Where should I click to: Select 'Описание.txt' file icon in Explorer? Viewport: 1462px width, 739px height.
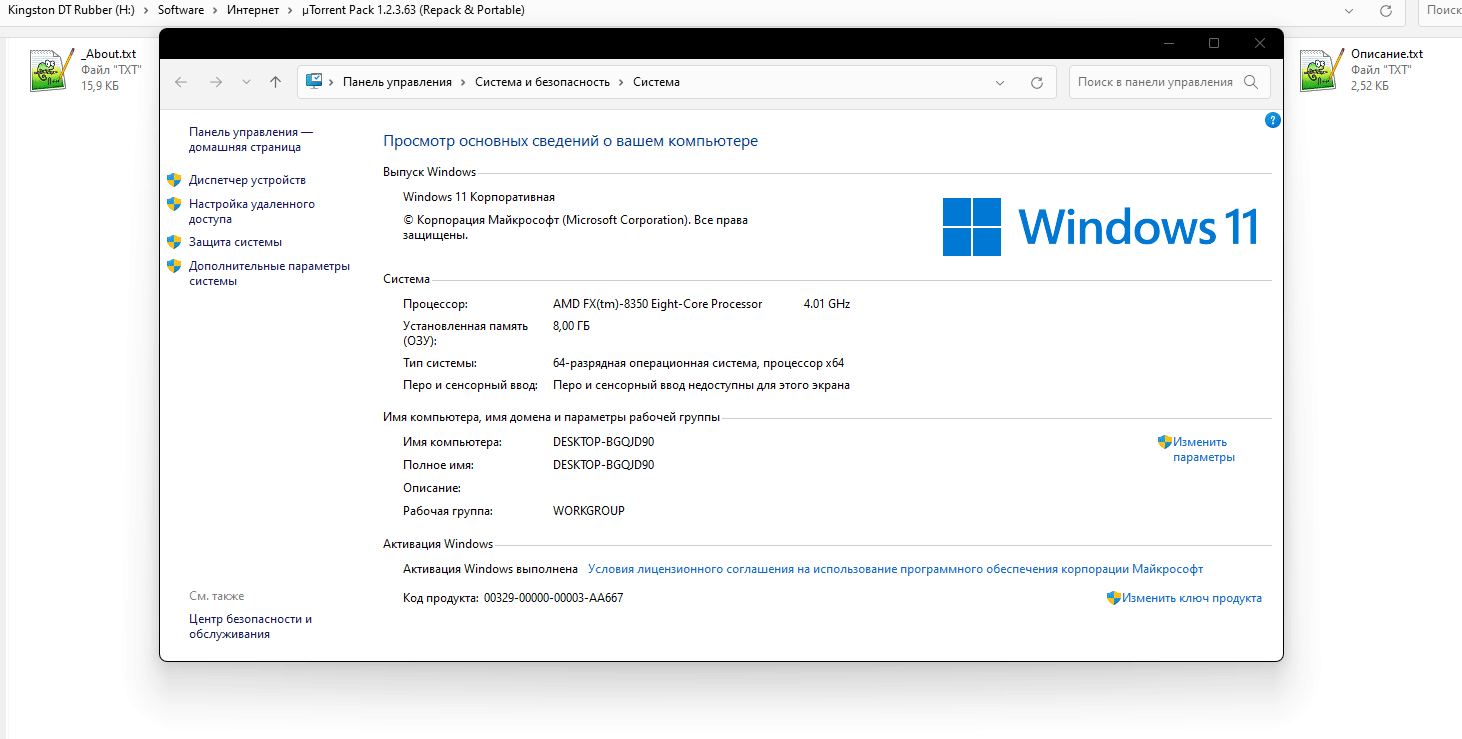tap(1320, 70)
